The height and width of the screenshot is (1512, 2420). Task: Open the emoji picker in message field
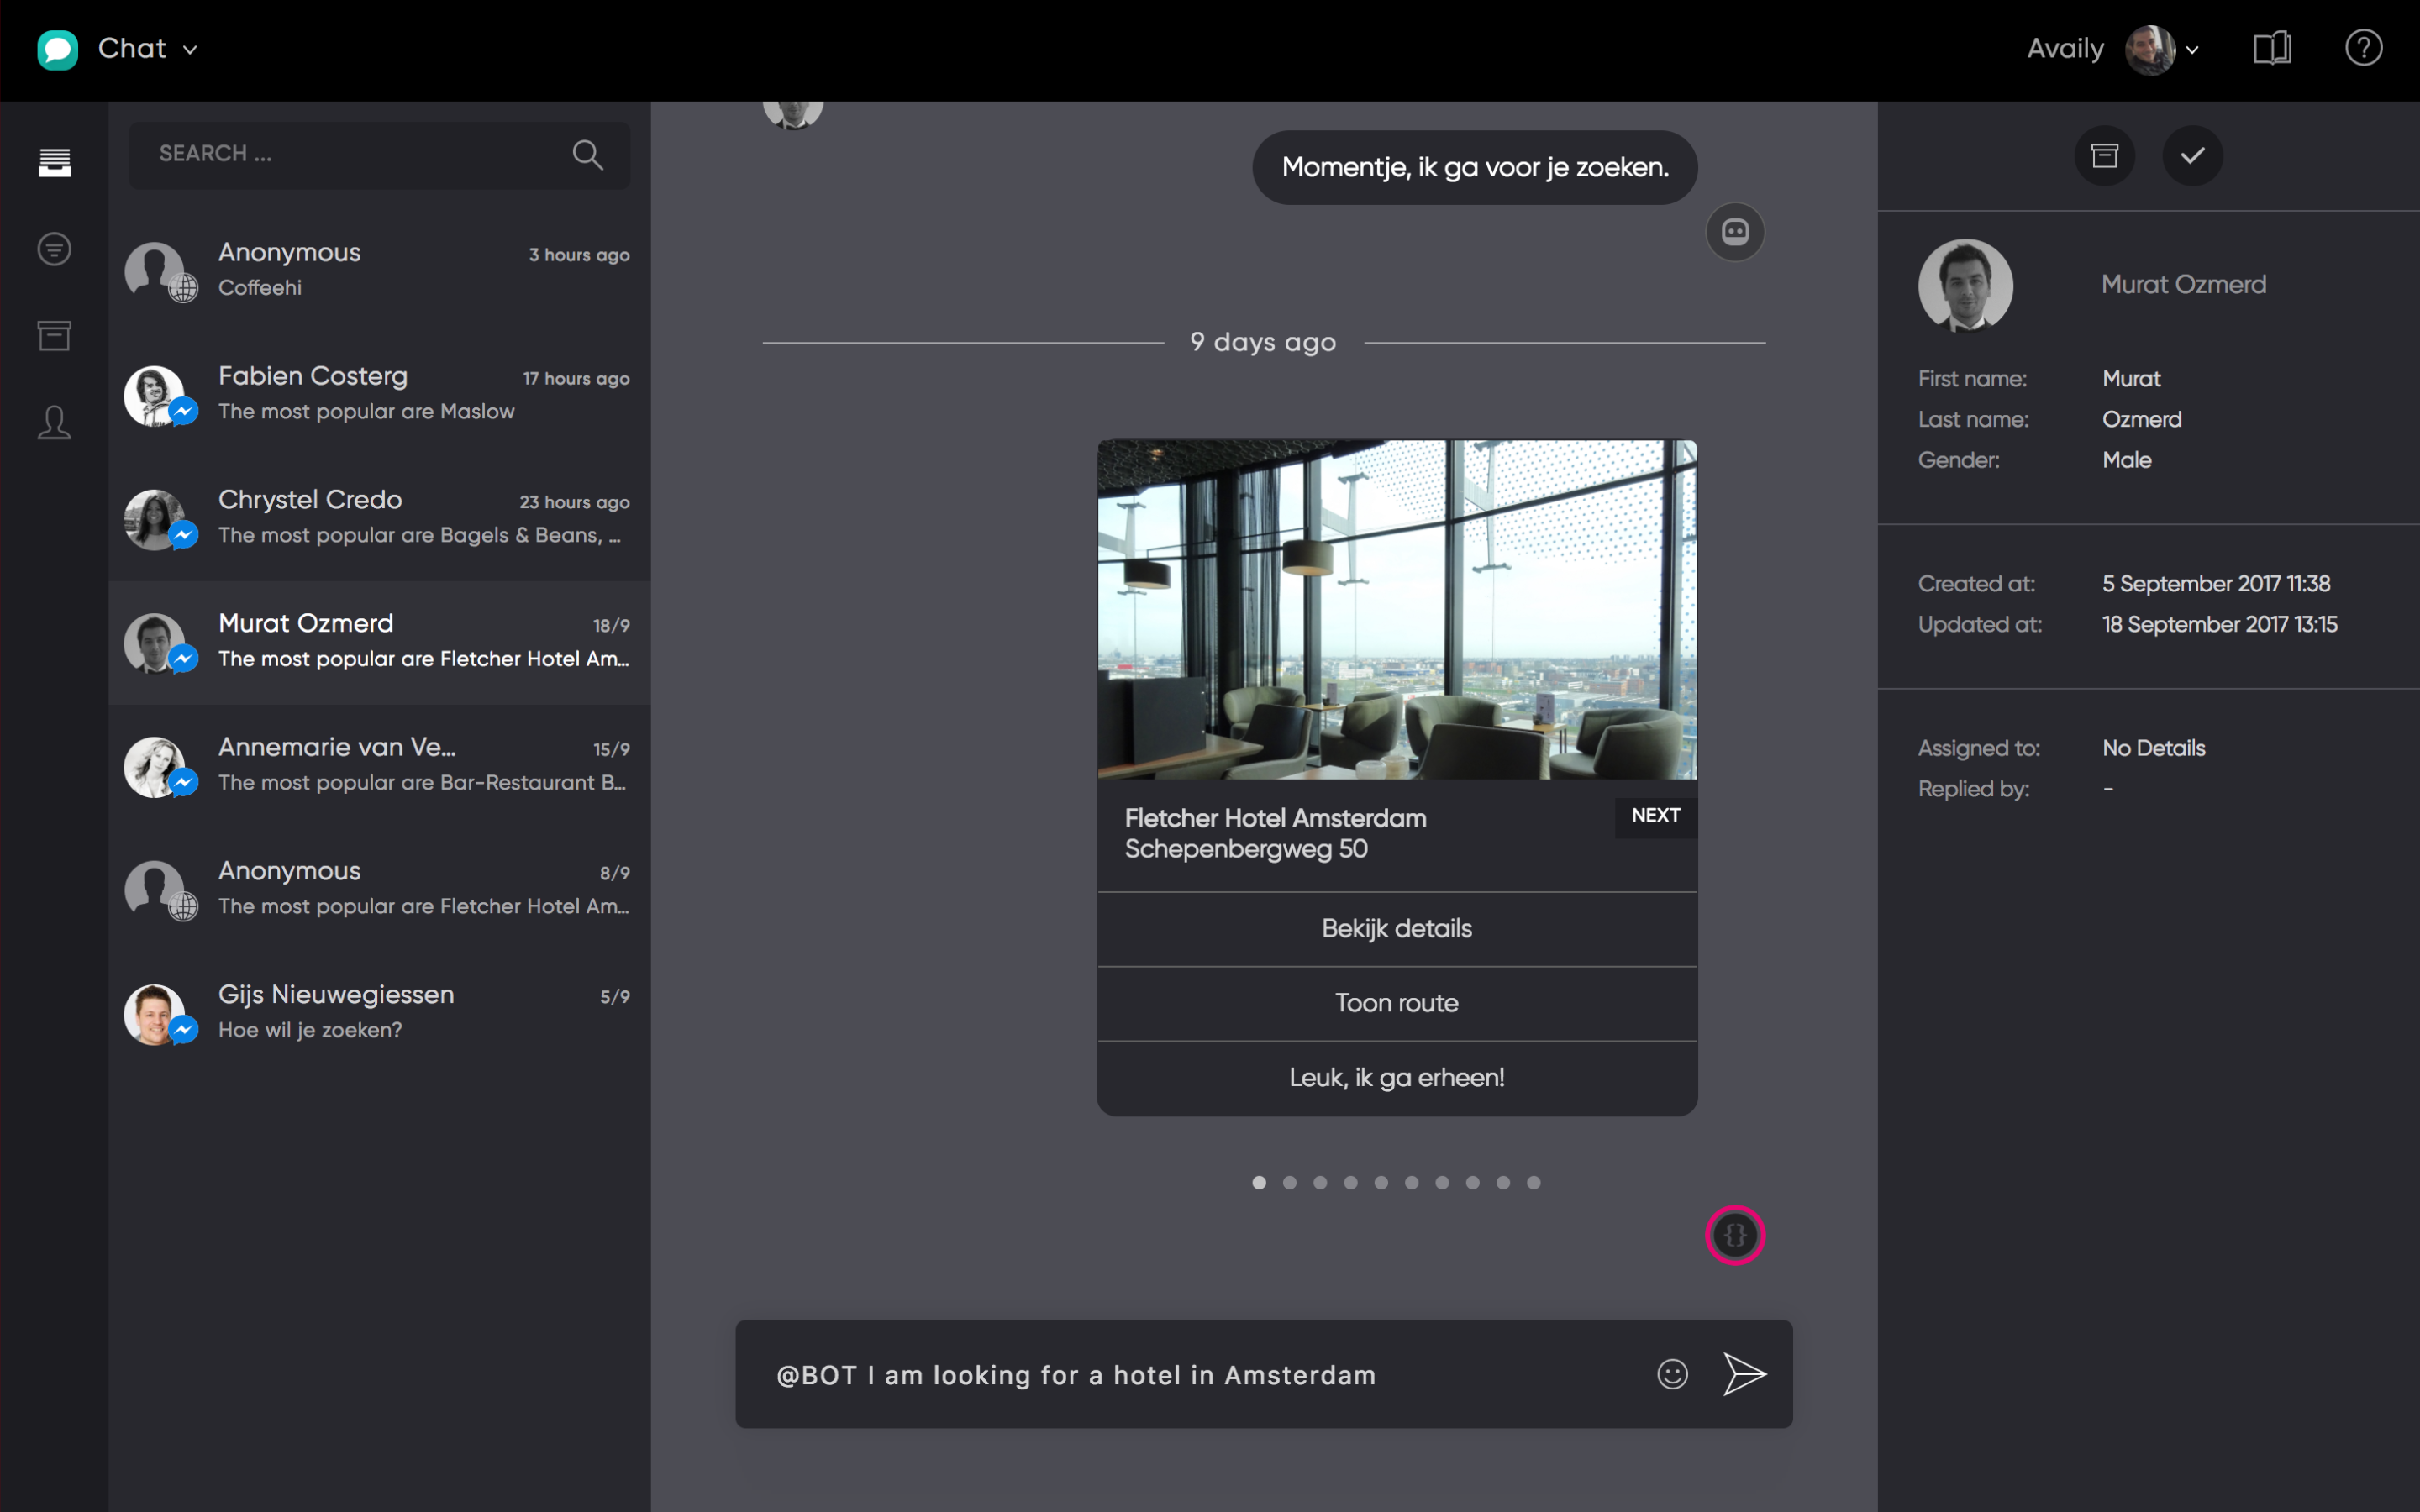1671,1374
